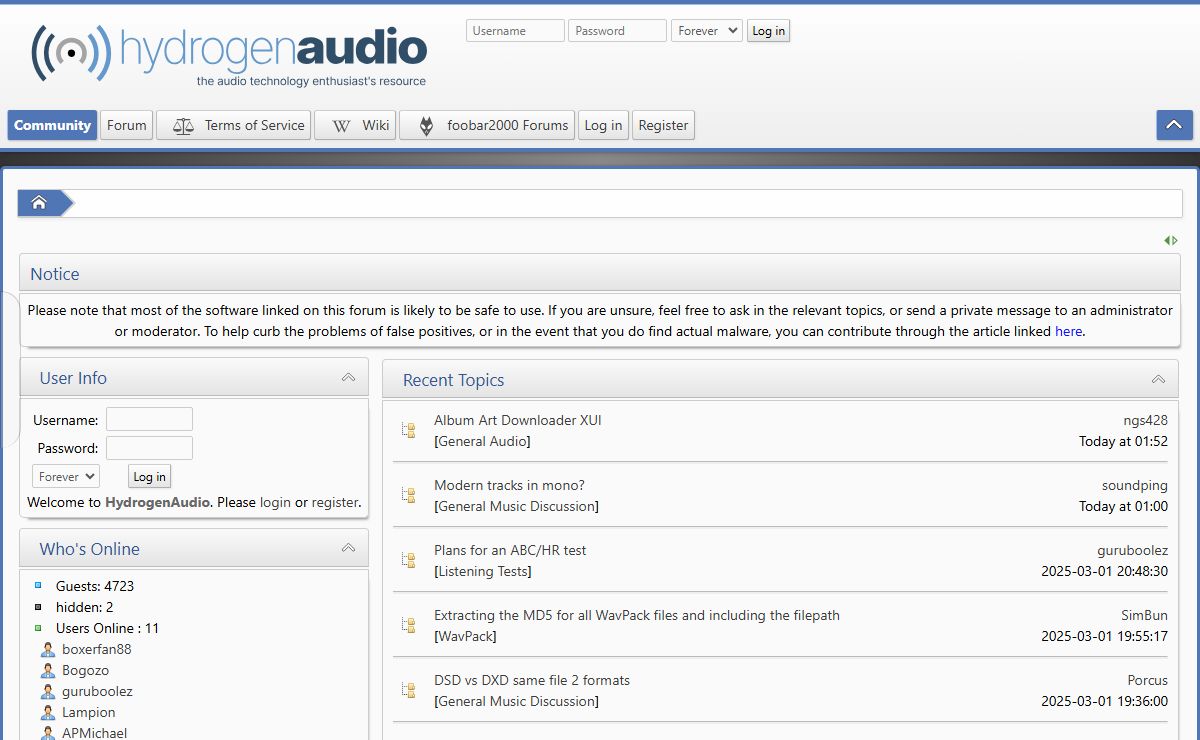Select Register from the navigation bar
This screenshot has width=1200, height=740.
tap(663, 125)
